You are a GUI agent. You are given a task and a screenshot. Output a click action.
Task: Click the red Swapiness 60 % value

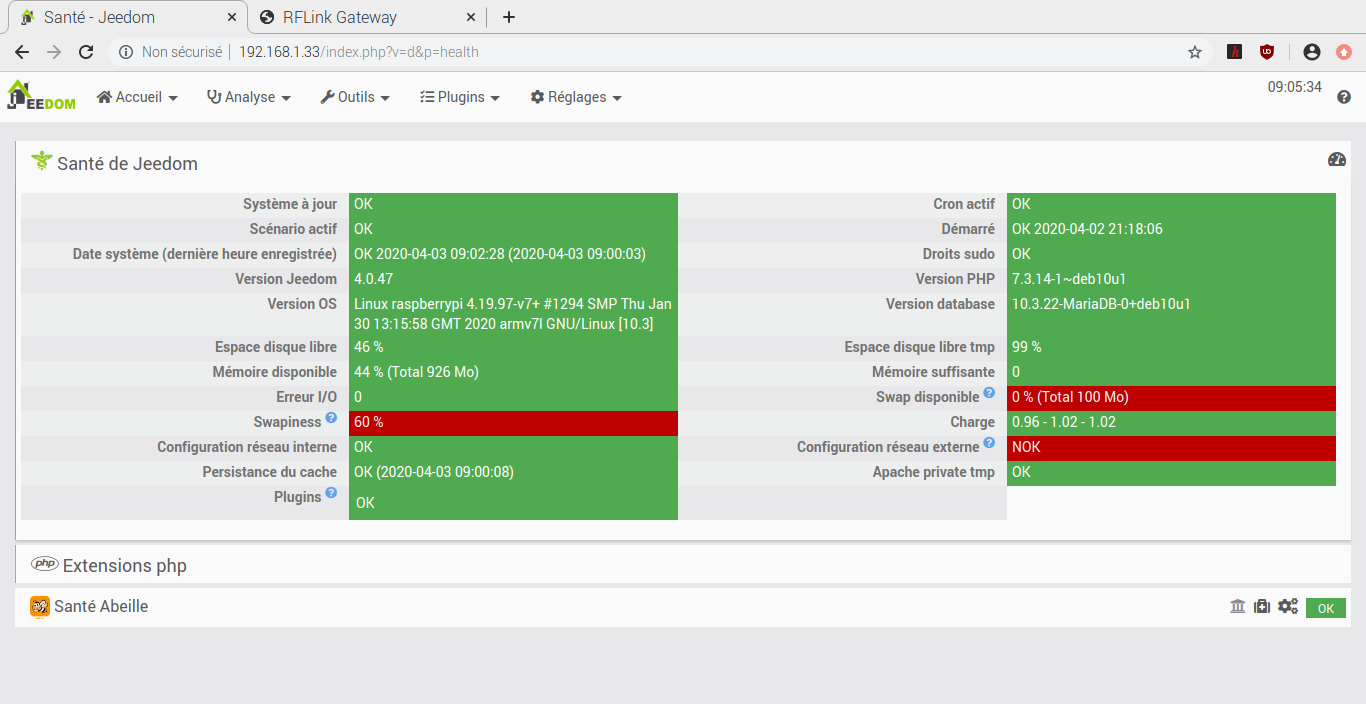click(513, 423)
